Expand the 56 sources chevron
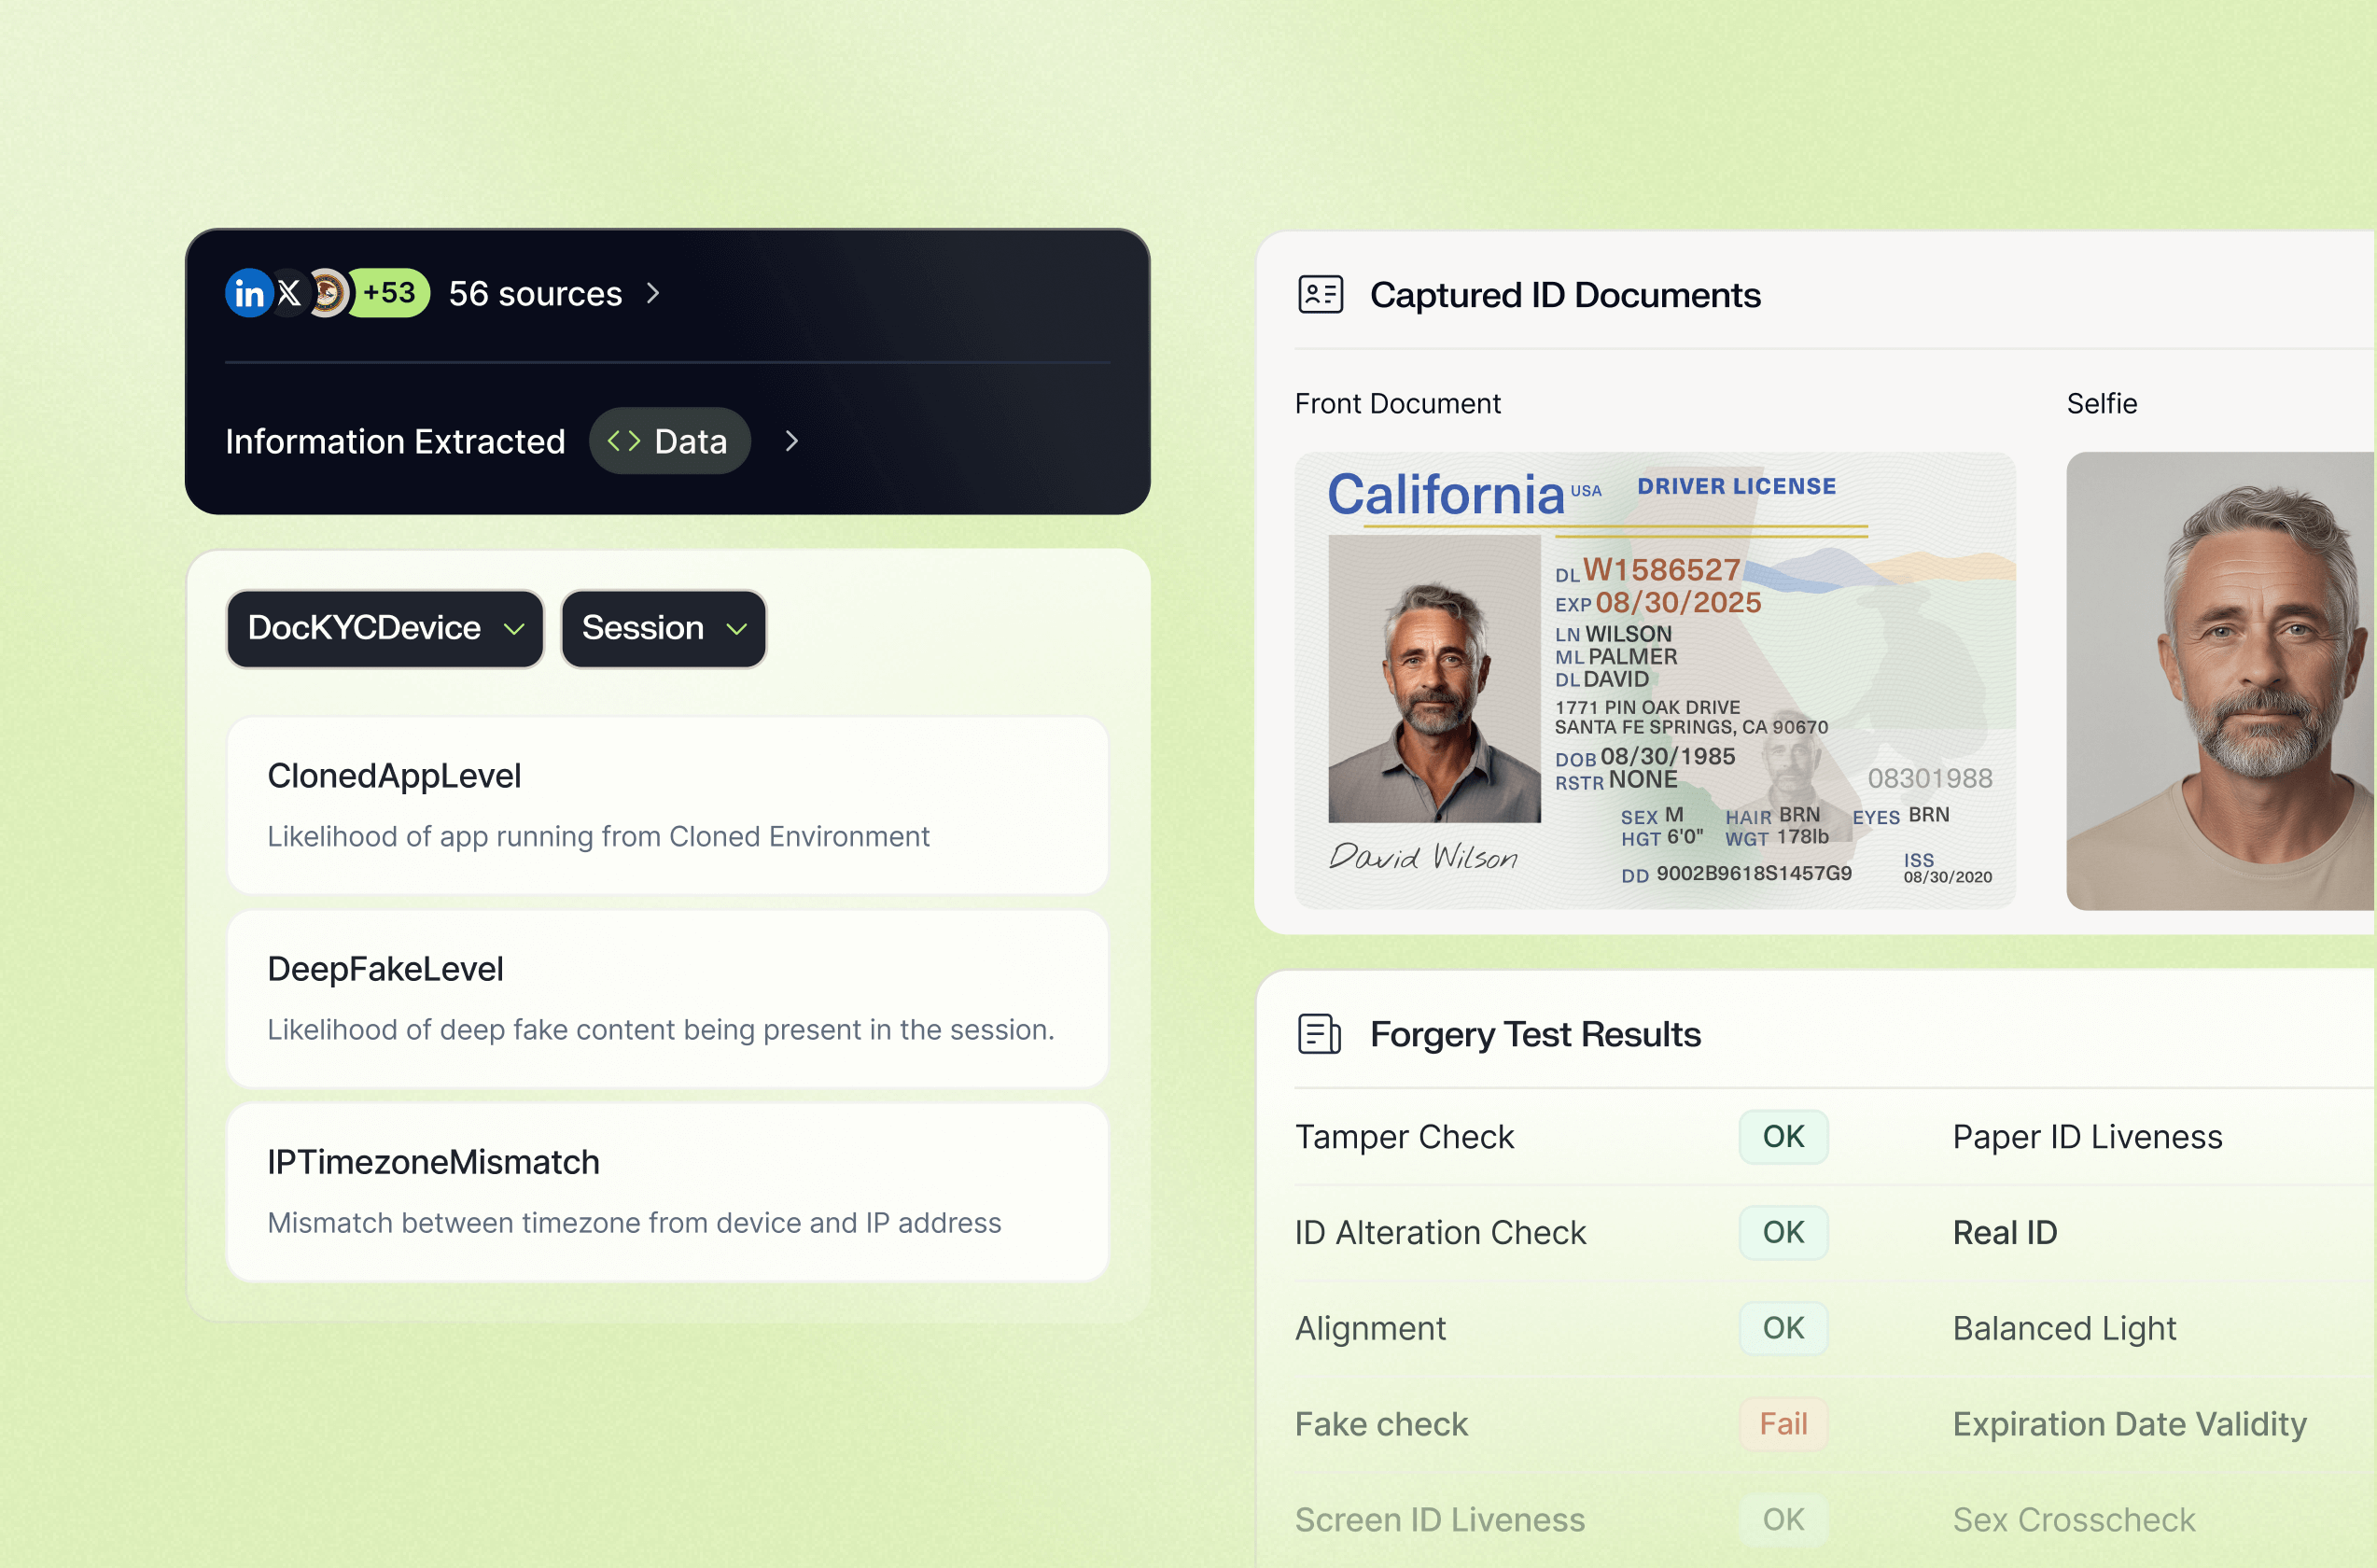 coord(653,293)
